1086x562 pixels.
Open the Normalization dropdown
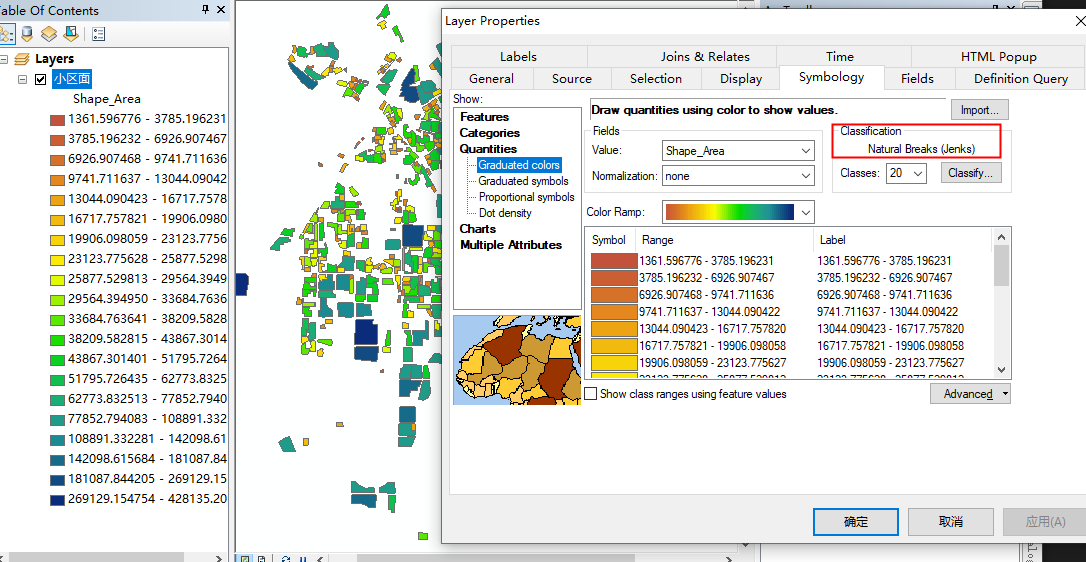[806, 176]
